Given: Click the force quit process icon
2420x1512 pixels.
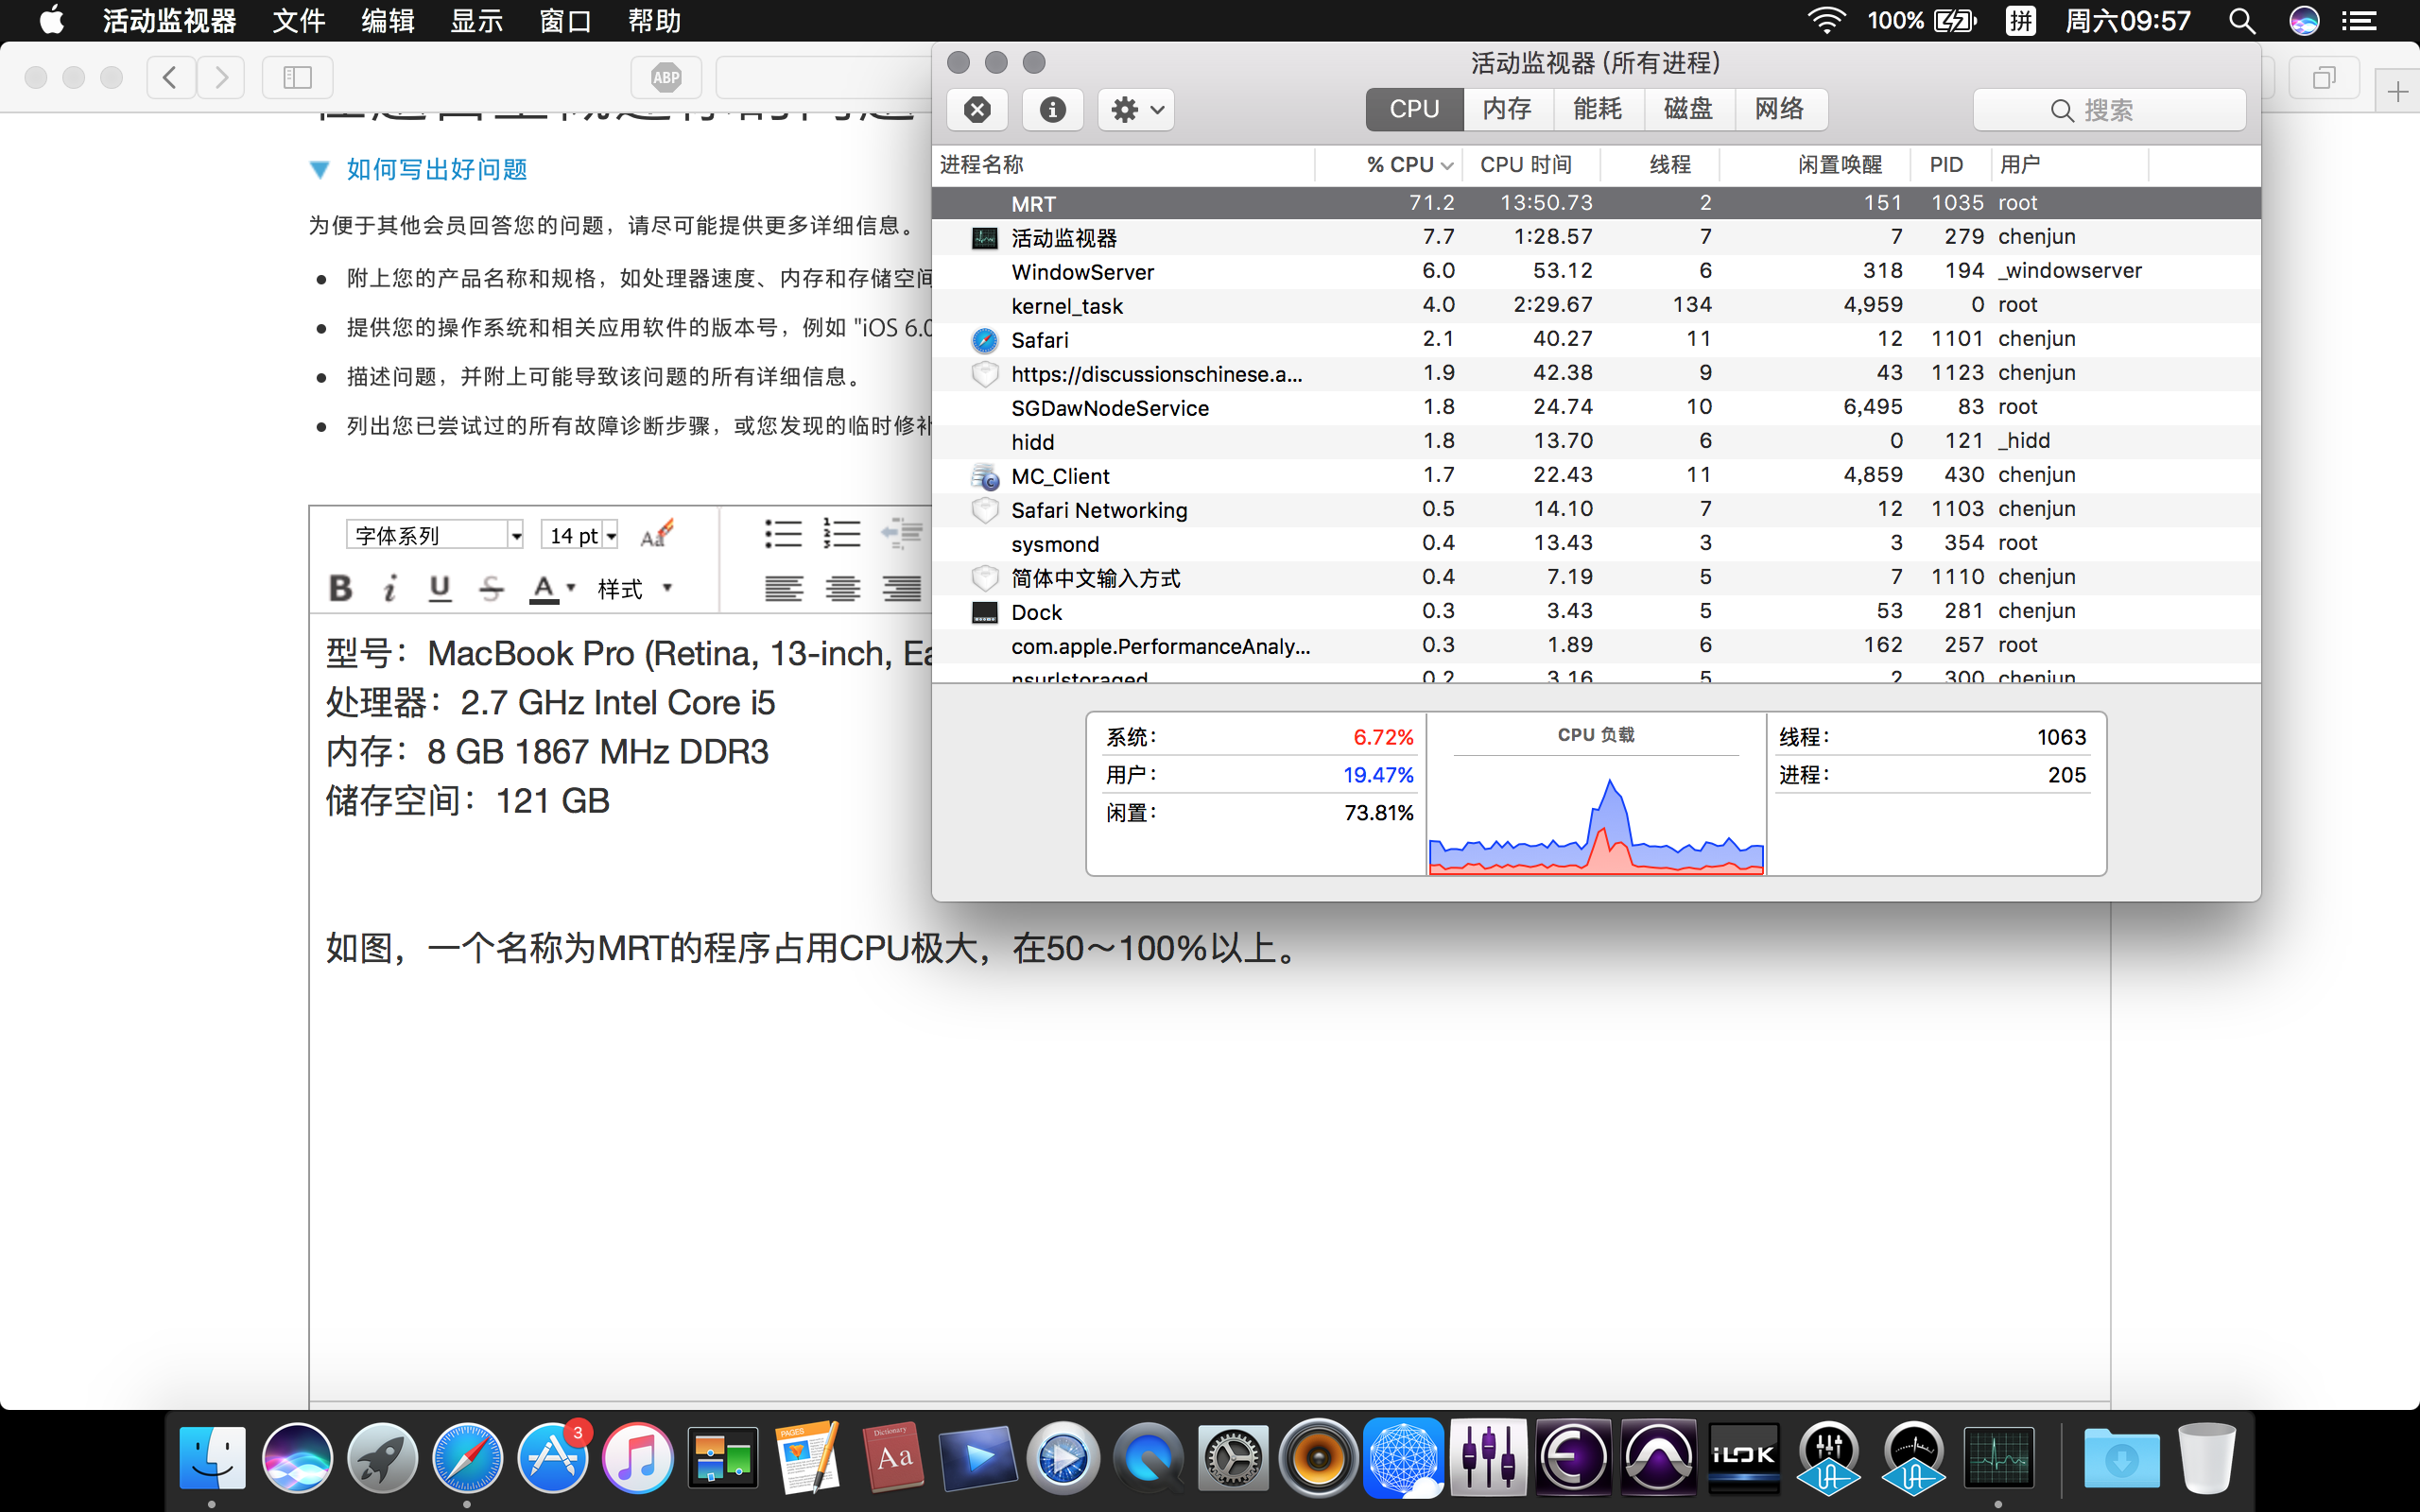Looking at the screenshot, I should tap(977, 109).
